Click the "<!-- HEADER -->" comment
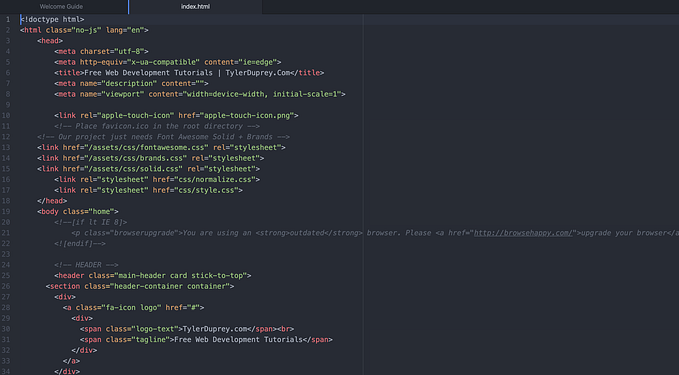The image size is (679, 375). tap(86, 265)
